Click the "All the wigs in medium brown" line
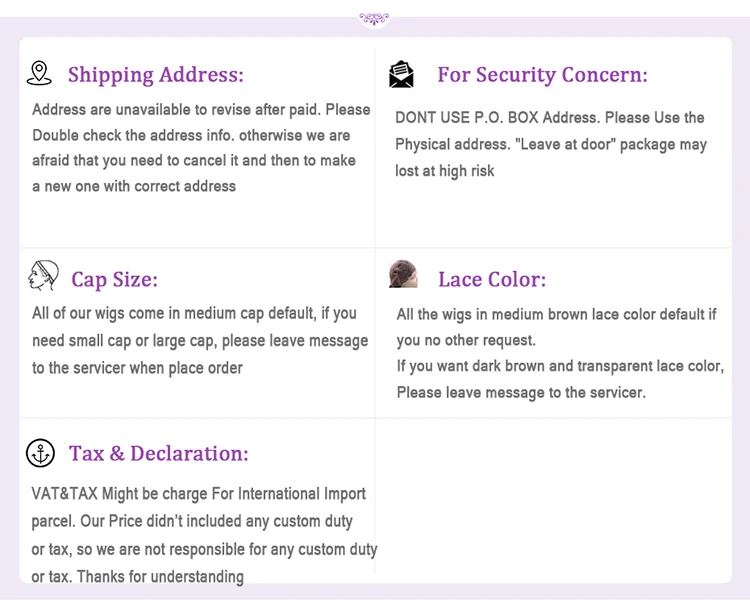750x615 pixels. [x=556, y=315]
